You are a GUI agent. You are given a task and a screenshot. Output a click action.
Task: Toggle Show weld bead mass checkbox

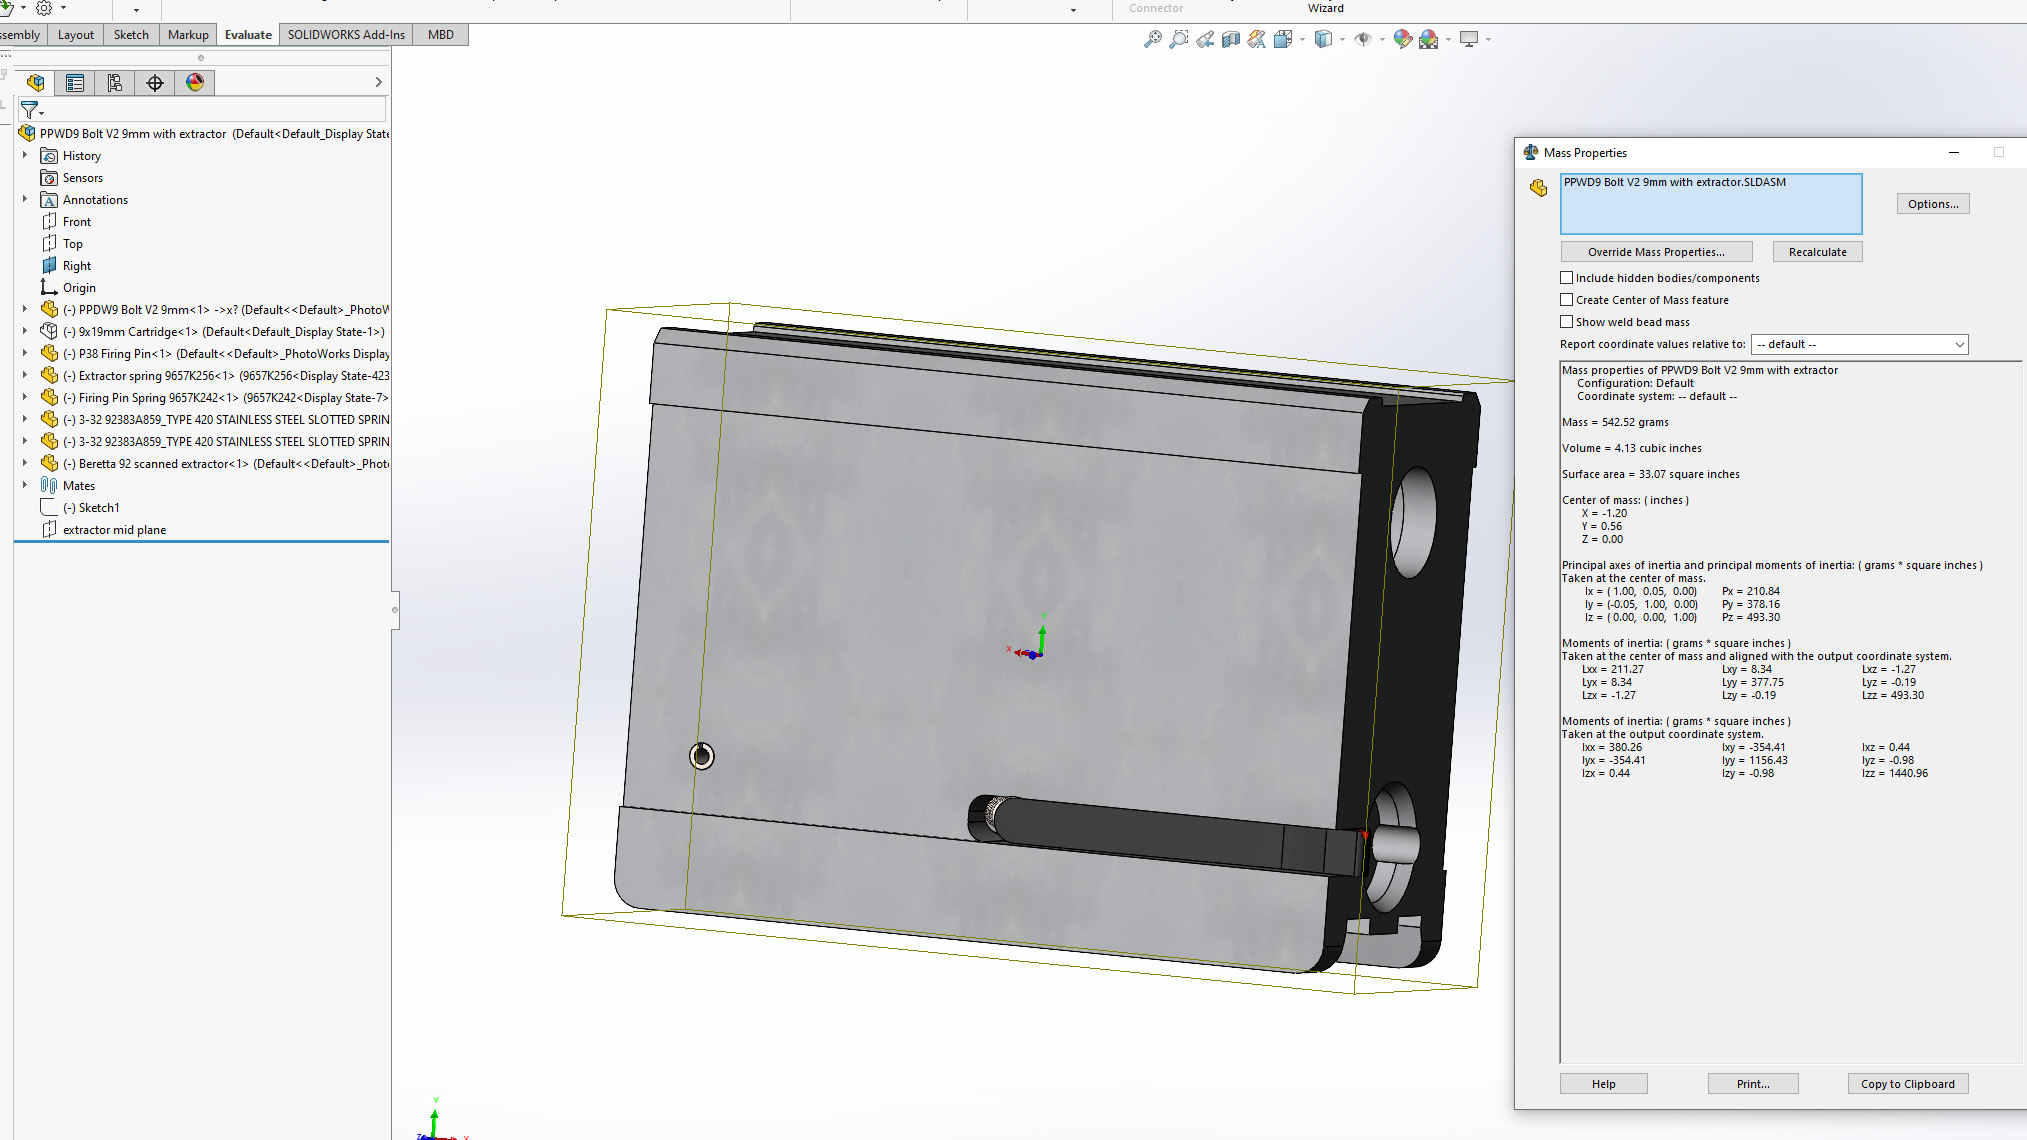click(1567, 322)
